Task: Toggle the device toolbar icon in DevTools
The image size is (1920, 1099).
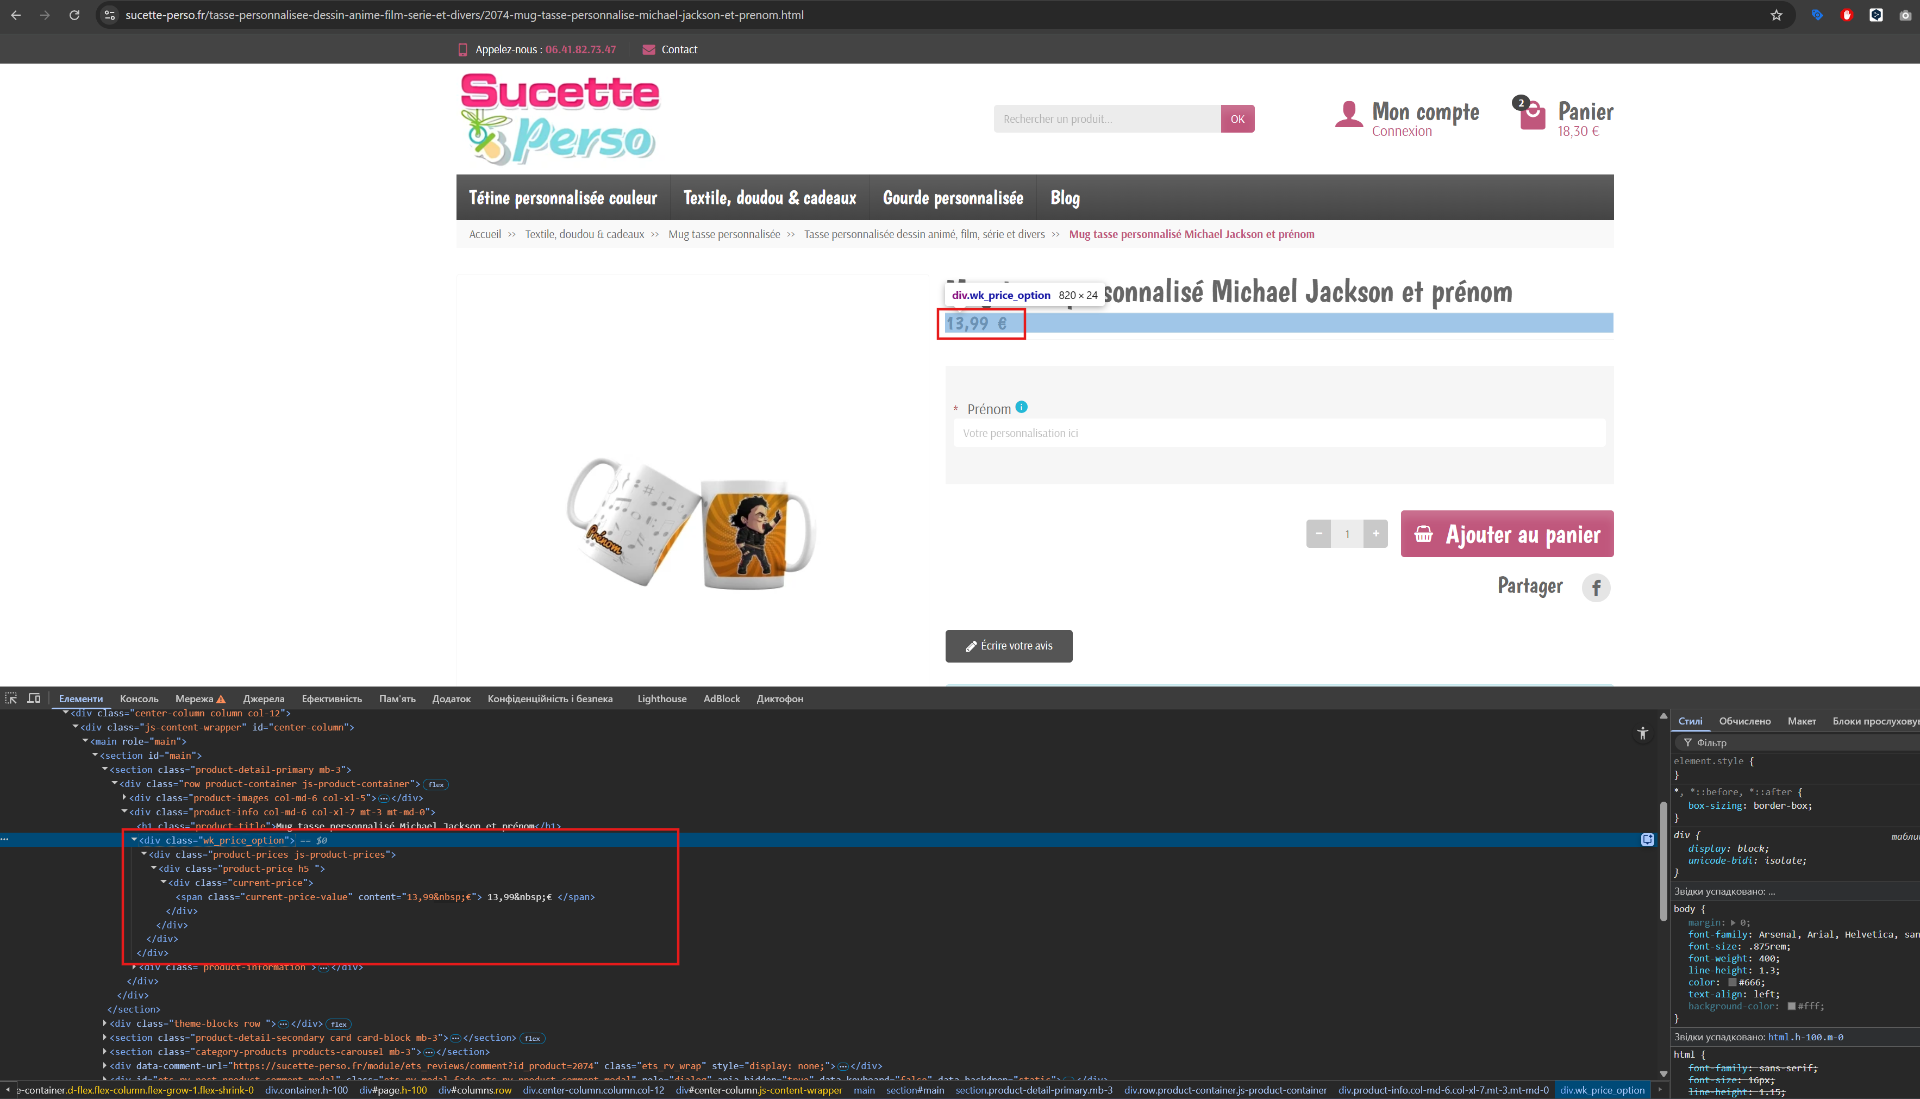Action: (x=34, y=698)
